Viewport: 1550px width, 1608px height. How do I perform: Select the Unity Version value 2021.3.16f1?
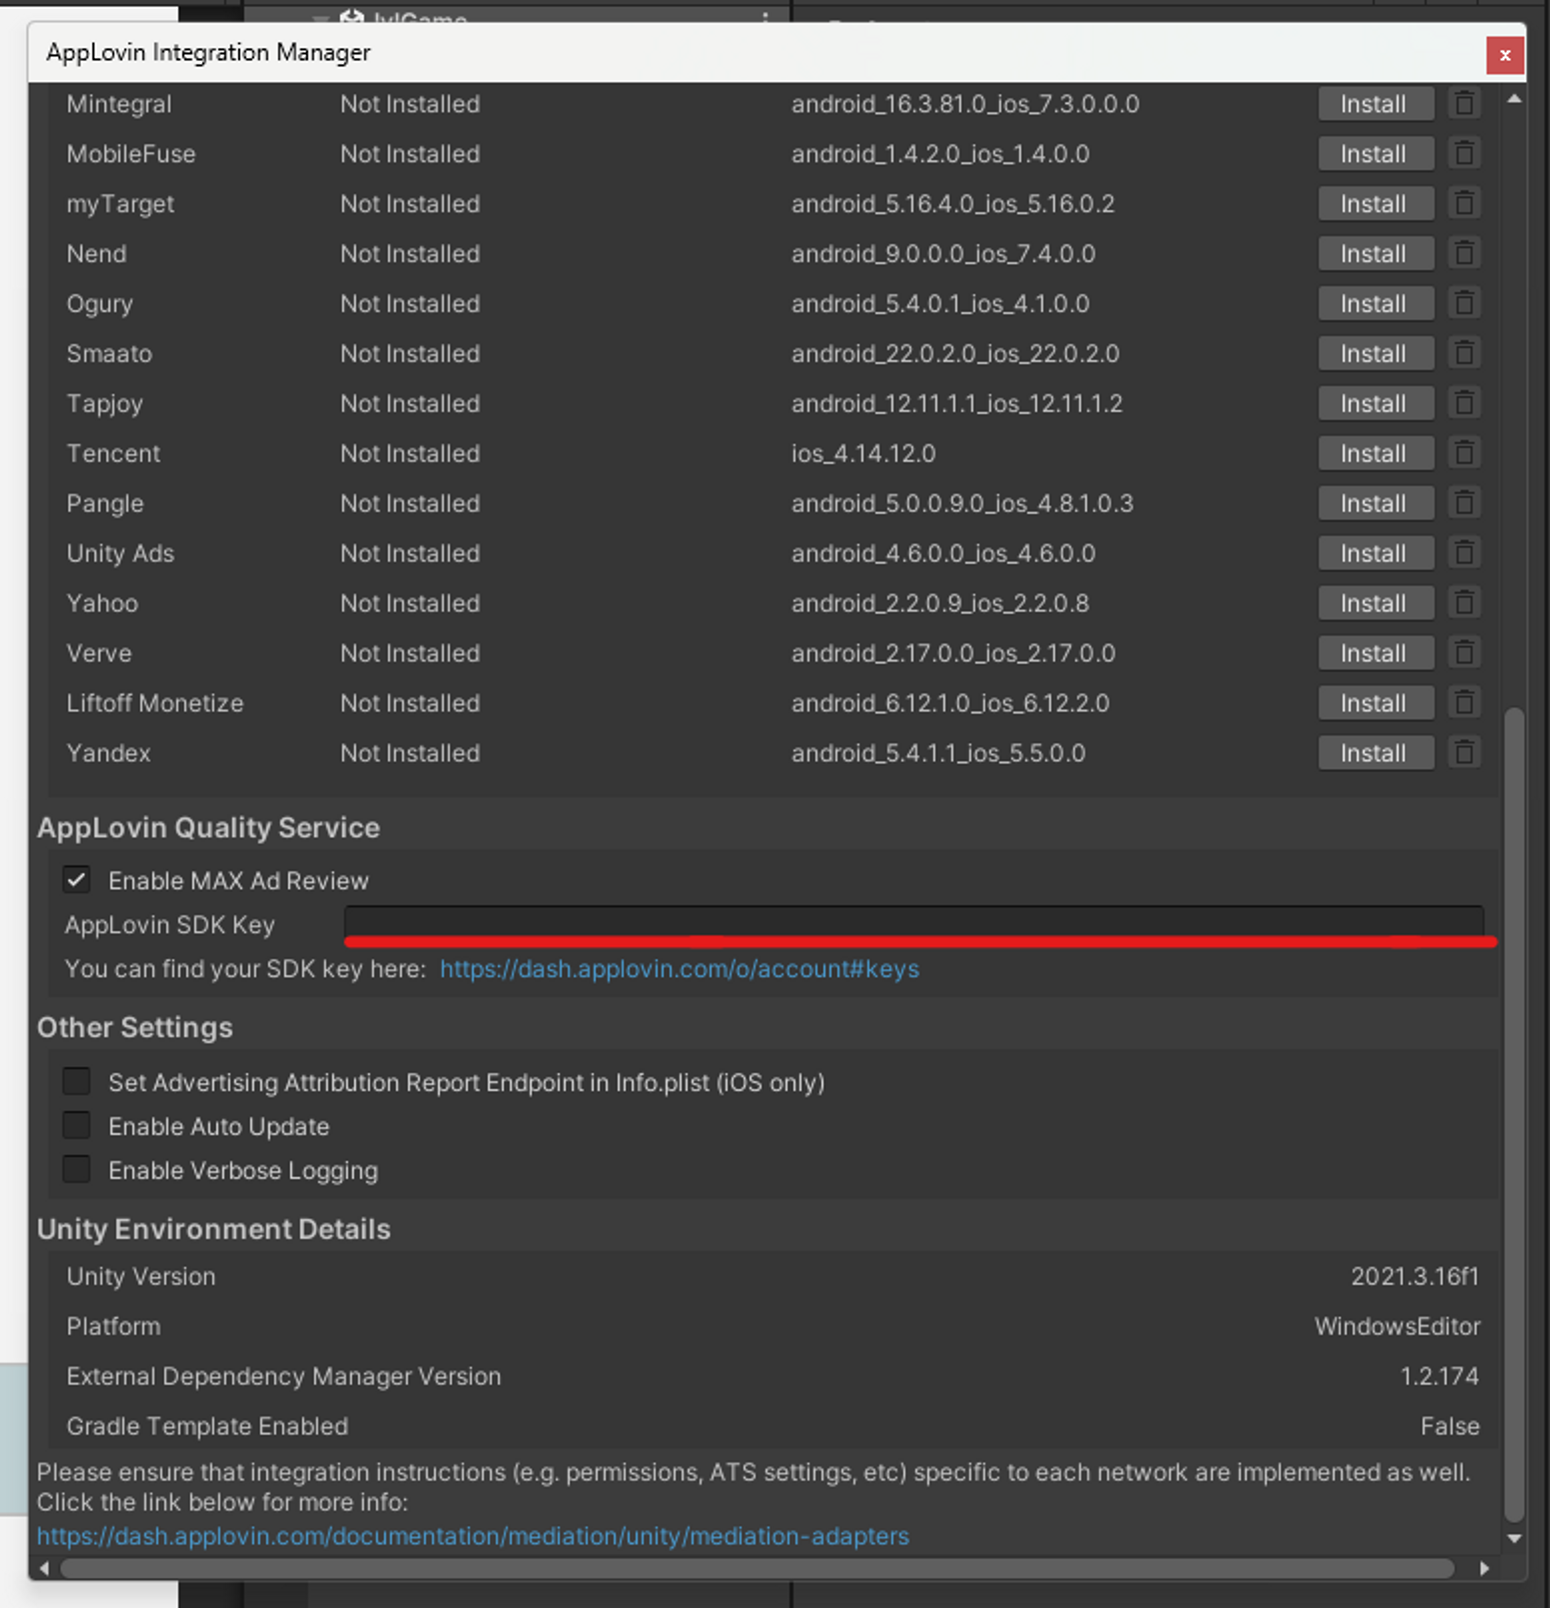tap(1415, 1277)
